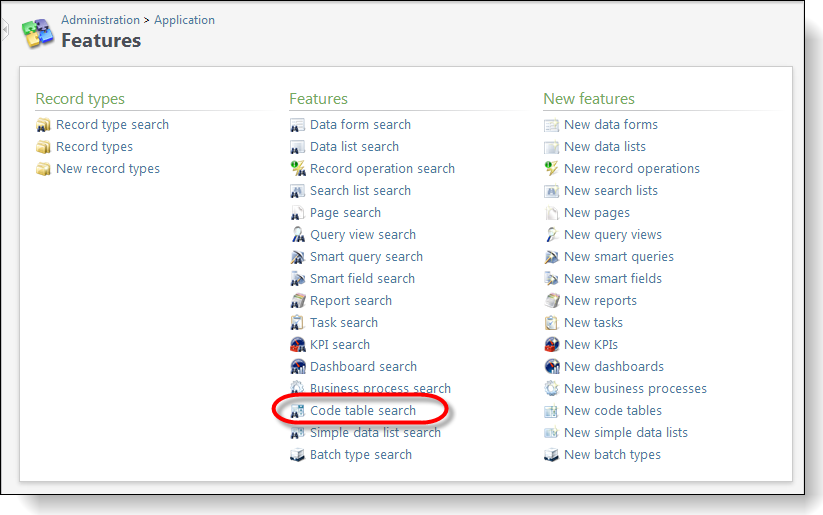Select the Query view search link
Screen dimensions: 823x515
(362, 235)
